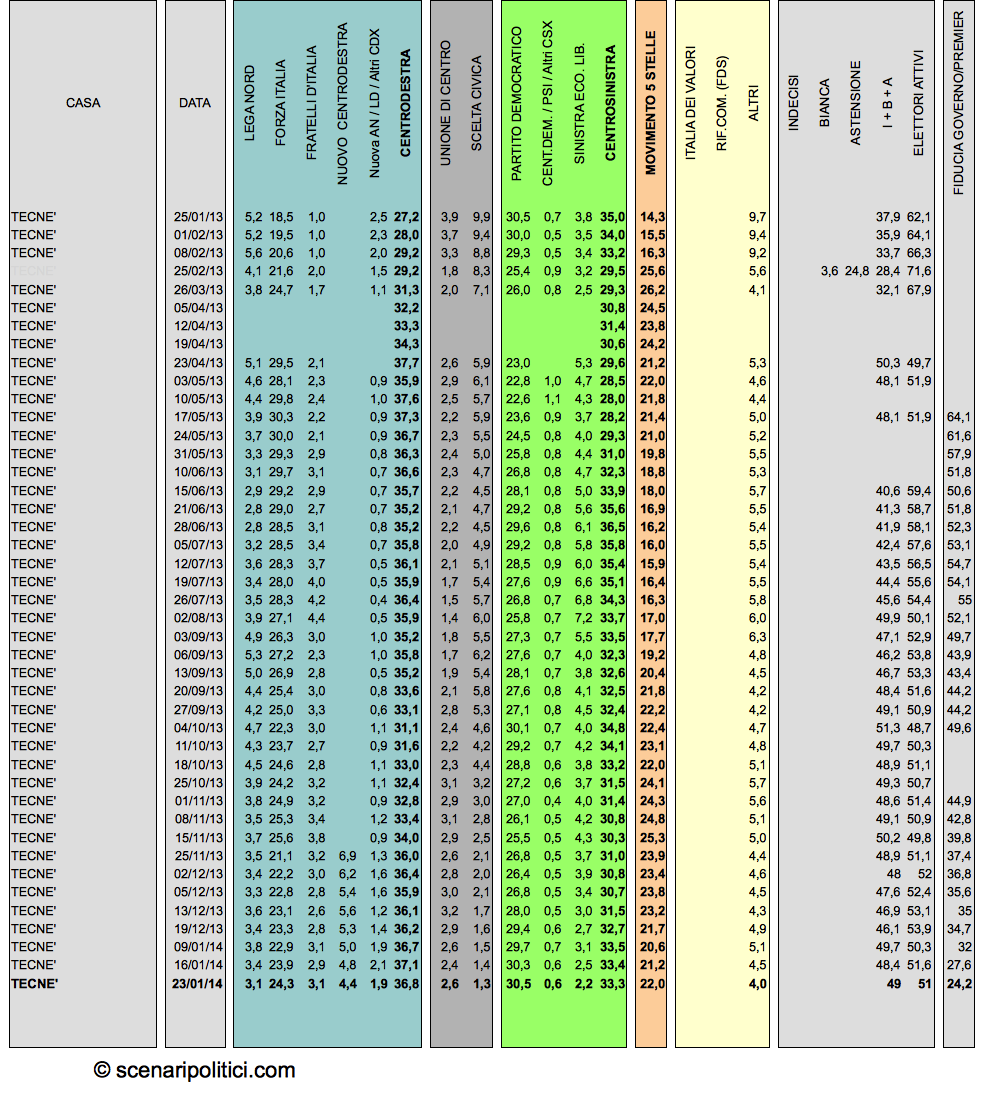Image resolution: width=985 pixels, height=1094 pixels.
Task: Click the date 04/10/13
Action: (198, 728)
